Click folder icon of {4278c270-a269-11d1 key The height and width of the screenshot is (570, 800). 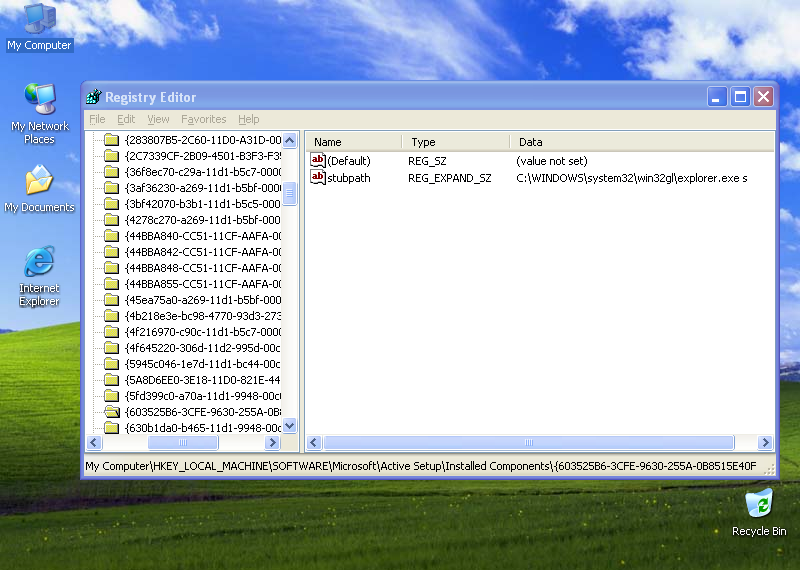coord(111,220)
